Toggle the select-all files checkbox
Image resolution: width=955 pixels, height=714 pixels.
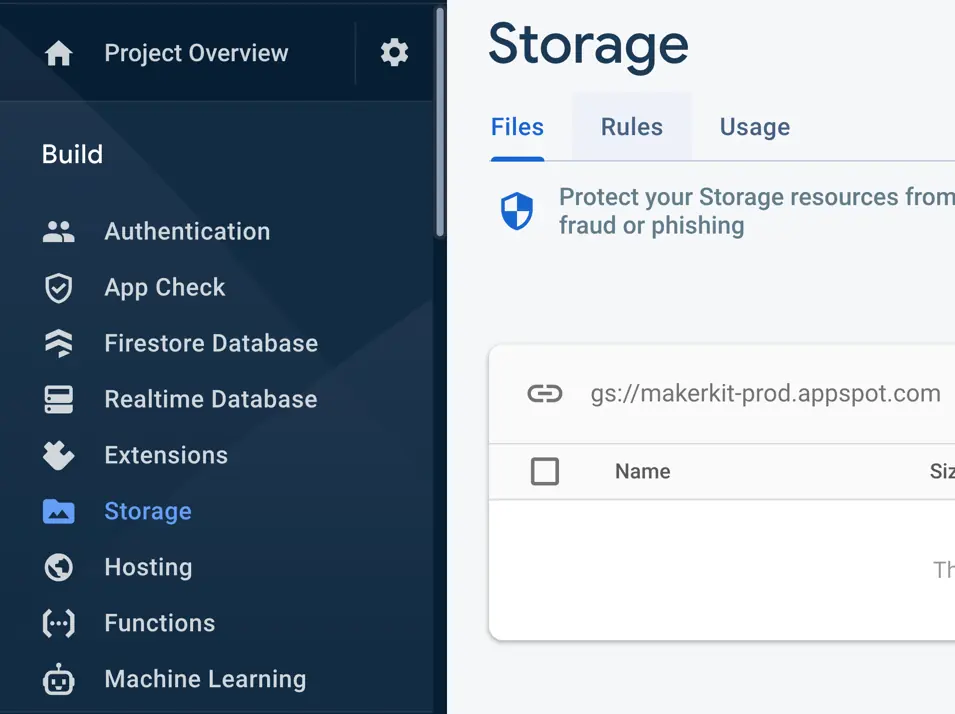[545, 471]
